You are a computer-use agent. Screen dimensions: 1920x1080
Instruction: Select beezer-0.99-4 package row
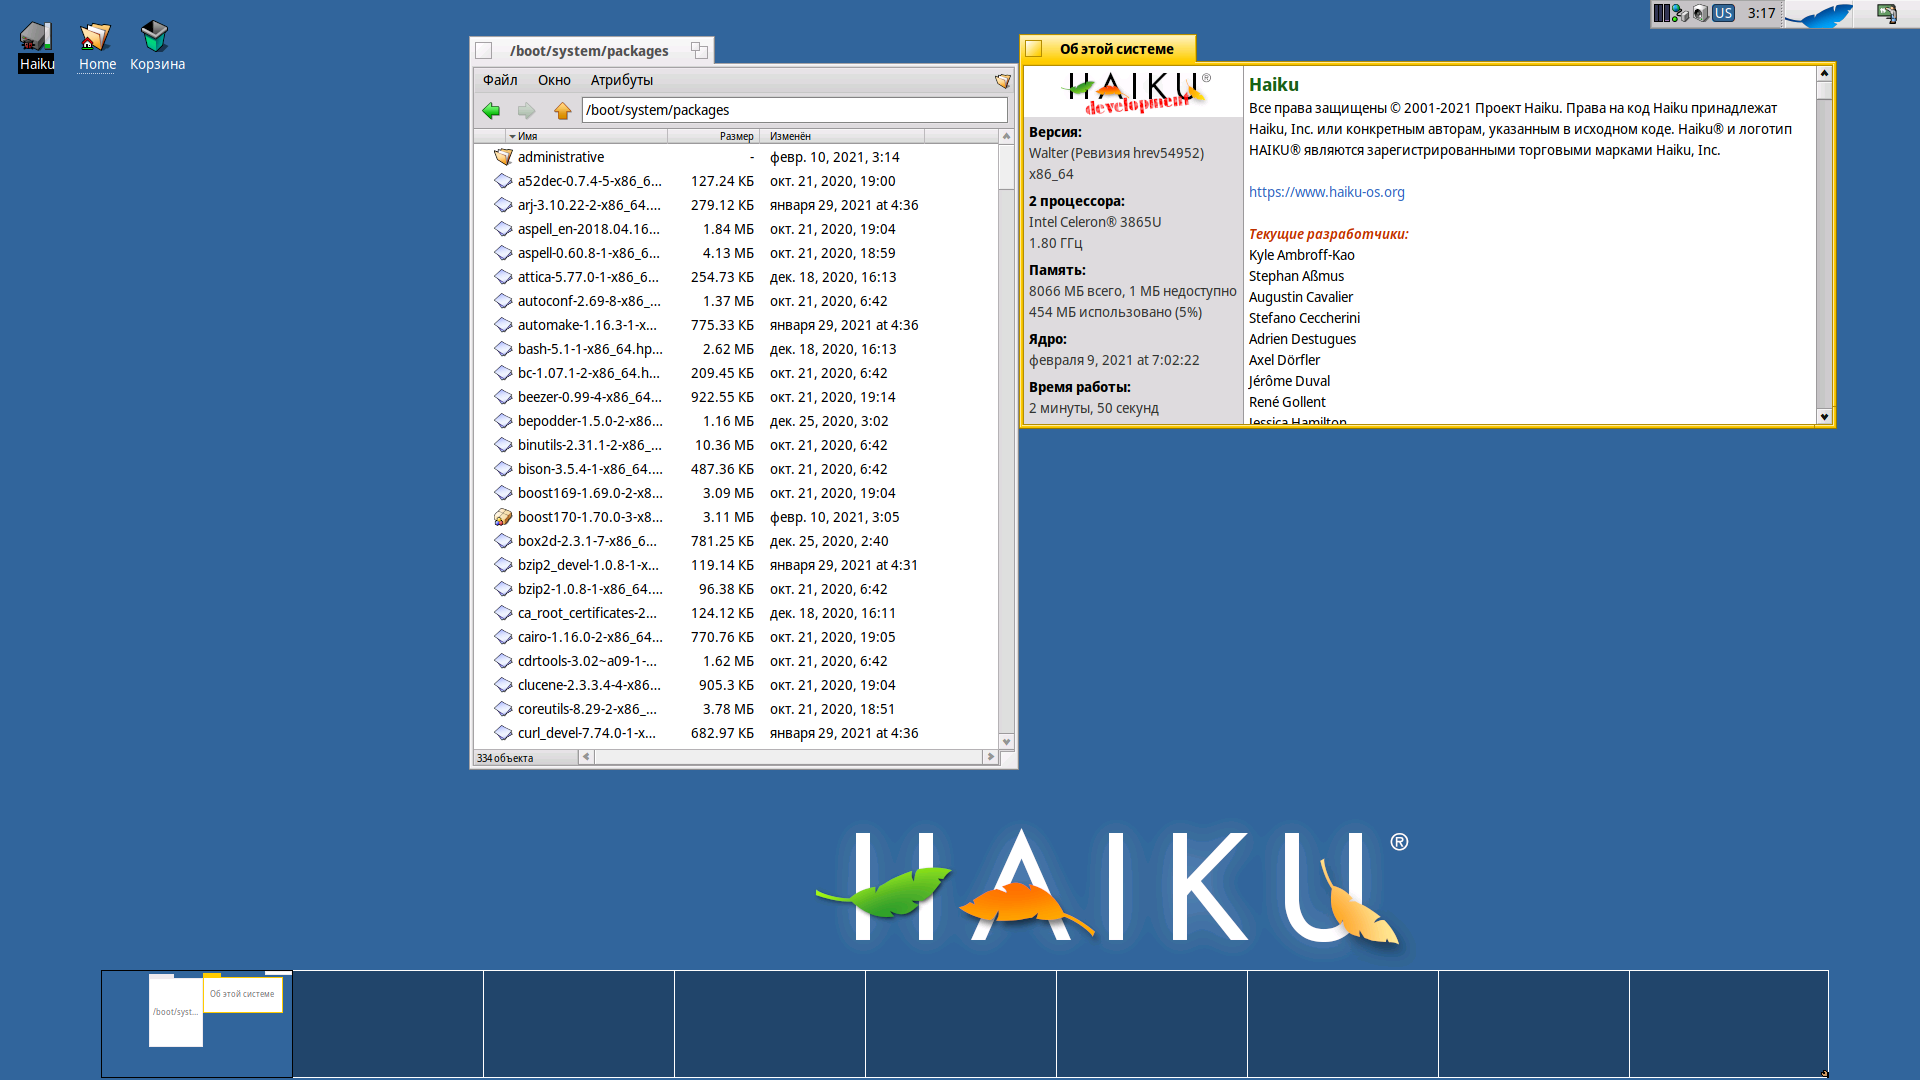pos(735,397)
